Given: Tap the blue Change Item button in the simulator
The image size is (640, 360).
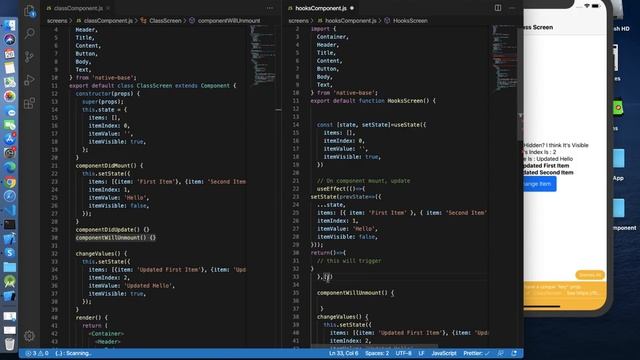Looking at the screenshot, I should (540, 184).
